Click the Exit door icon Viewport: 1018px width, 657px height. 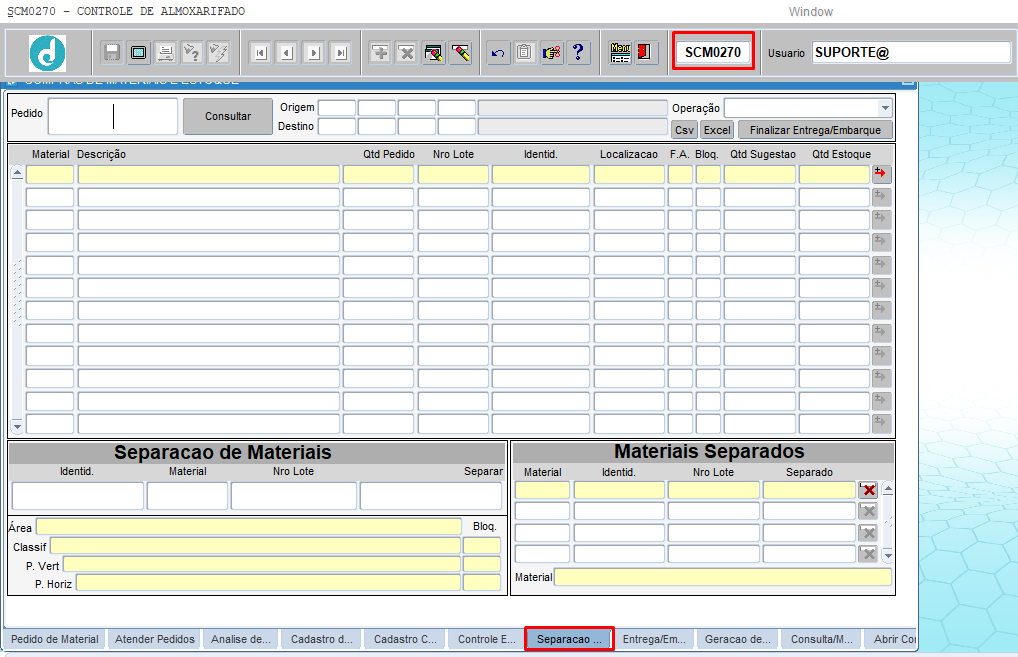646,53
